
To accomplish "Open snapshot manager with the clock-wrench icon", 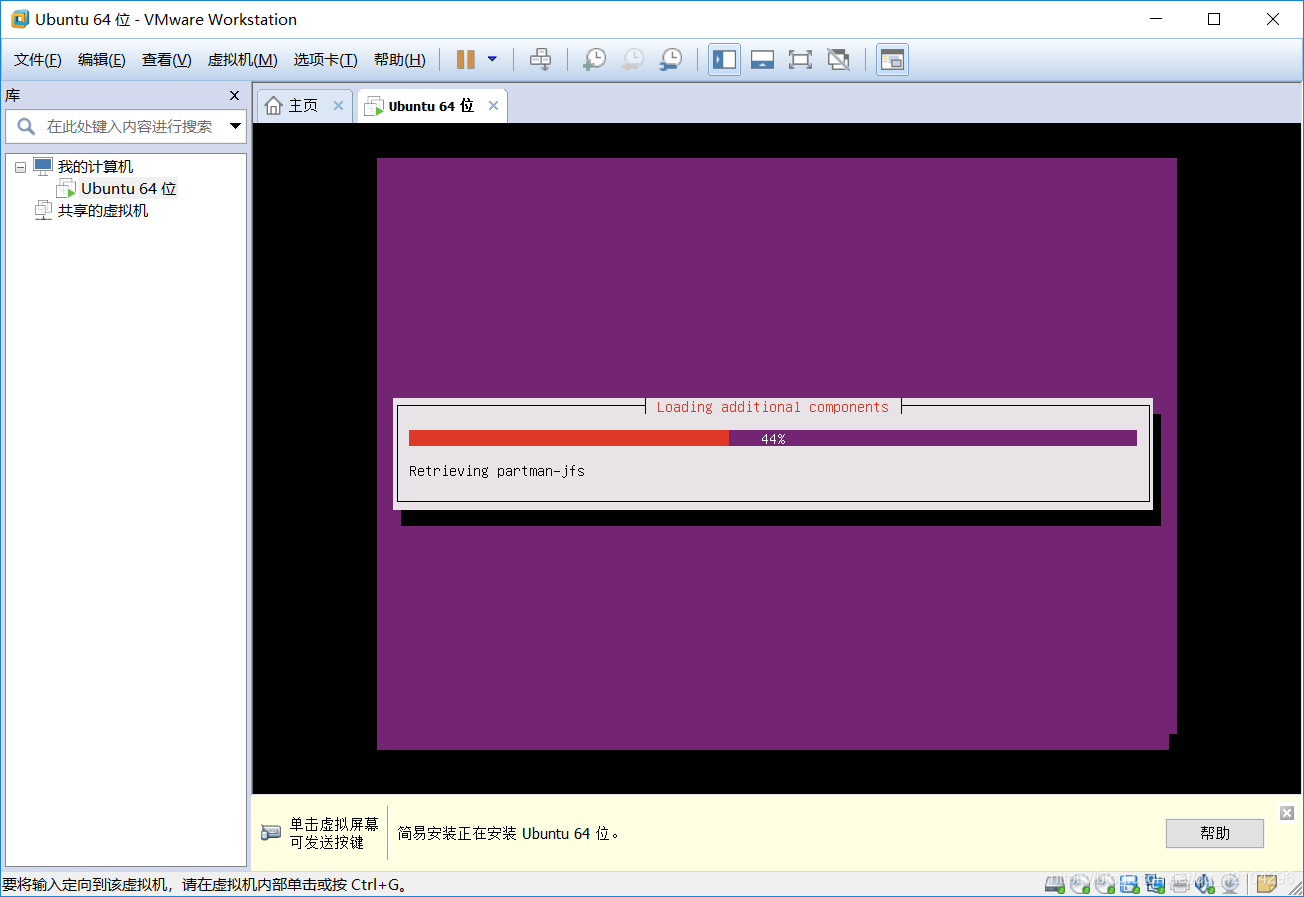I will coord(671,60).
